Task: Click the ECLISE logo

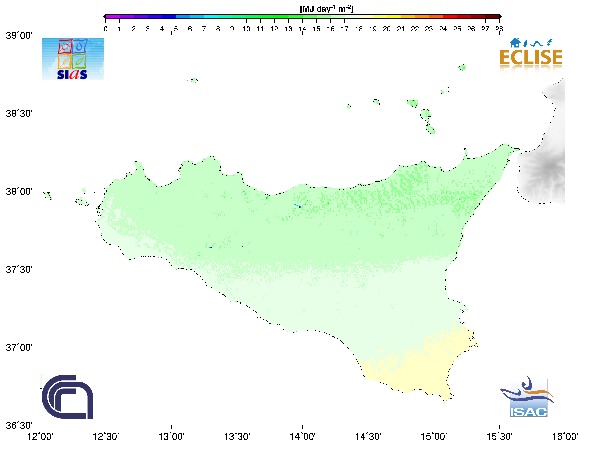Action: pyautogui.click(x=531, y=57)
